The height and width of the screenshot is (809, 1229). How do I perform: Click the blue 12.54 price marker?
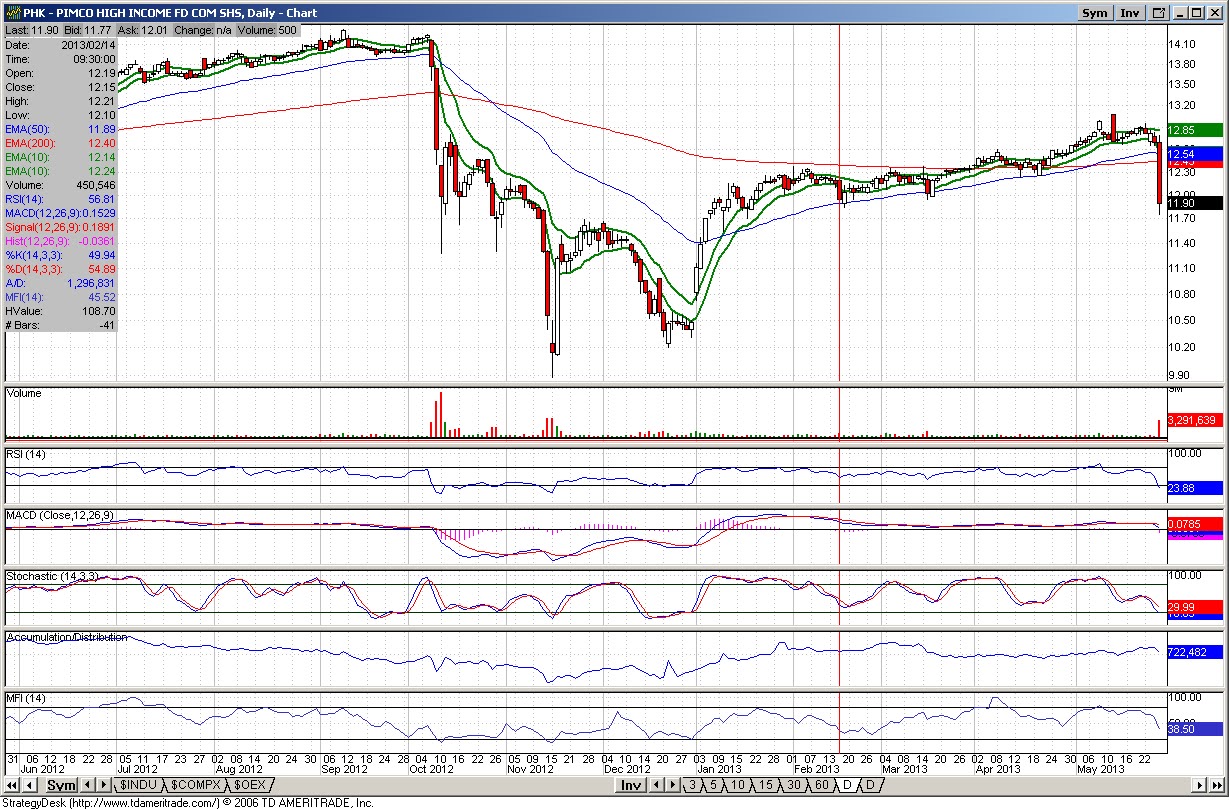tap(1195, 154)
